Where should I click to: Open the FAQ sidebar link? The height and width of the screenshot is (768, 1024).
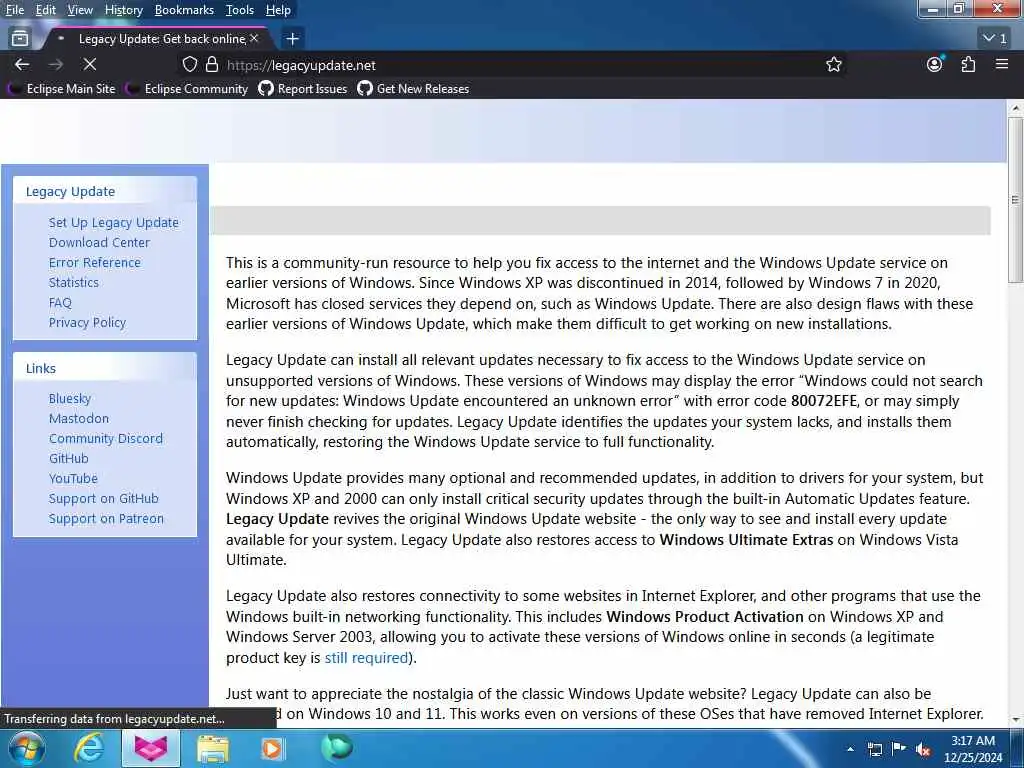pos(60,302)
